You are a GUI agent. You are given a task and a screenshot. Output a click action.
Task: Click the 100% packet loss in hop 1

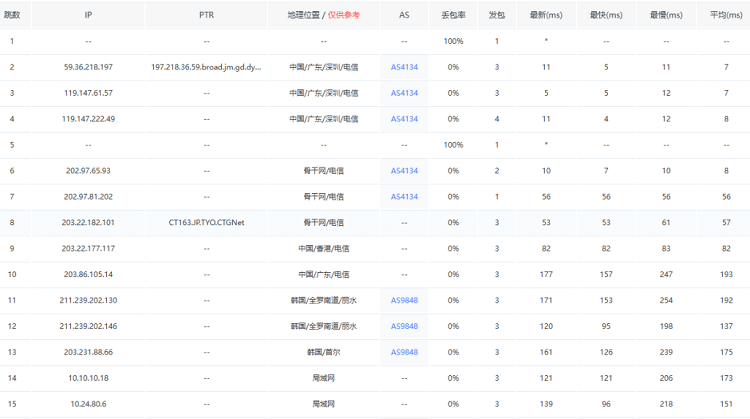pos(453,41)
